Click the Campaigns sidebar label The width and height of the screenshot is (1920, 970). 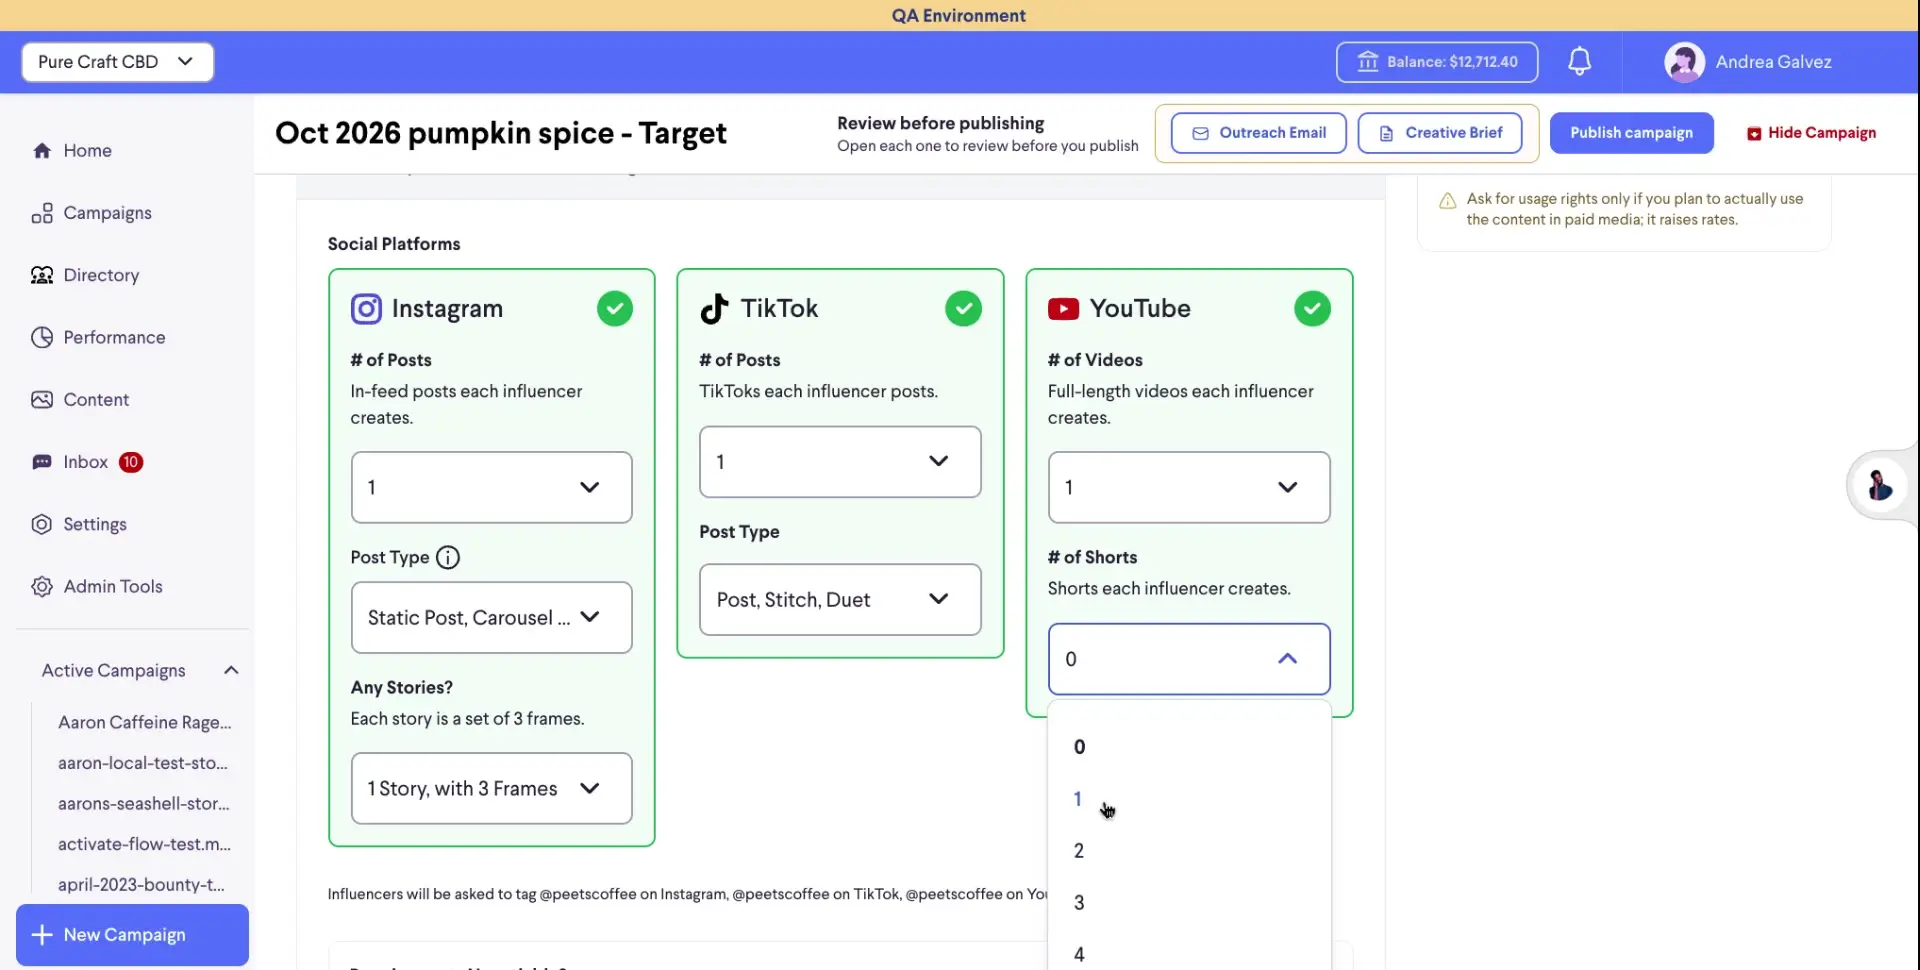pos(108,213)
